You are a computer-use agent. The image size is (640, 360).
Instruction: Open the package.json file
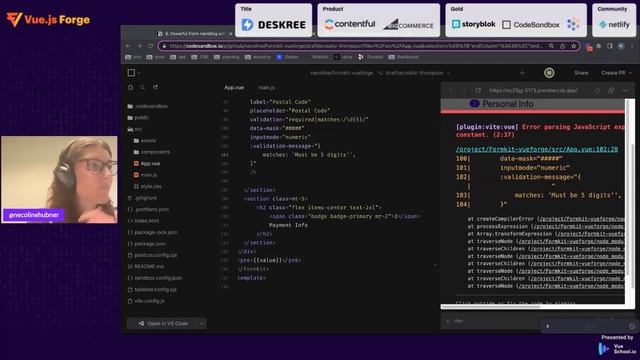click(147, 243)
